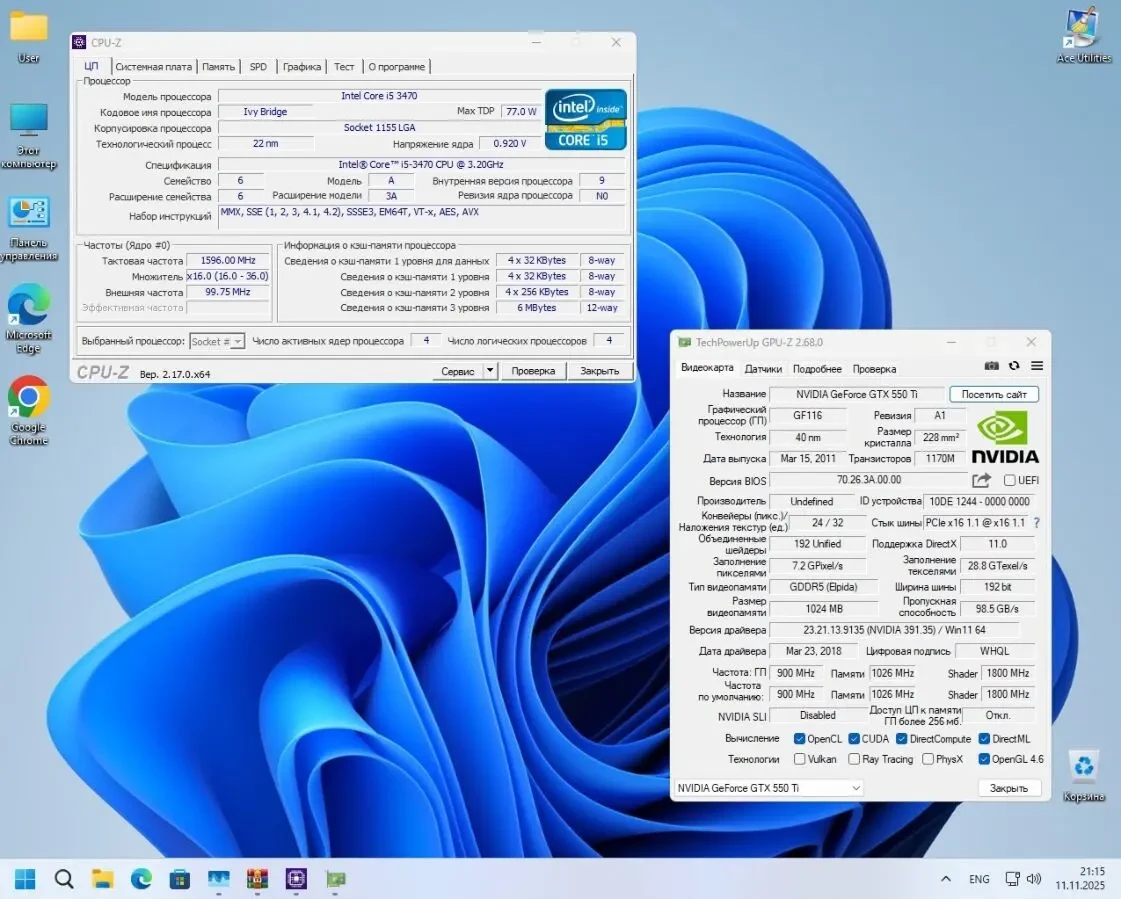Image resolution: width=1121 pixels, height=899 pixels.
Task: Open Microsoft Edge from the taskbar
Action: pyautogui.click(x=141, y=878)
